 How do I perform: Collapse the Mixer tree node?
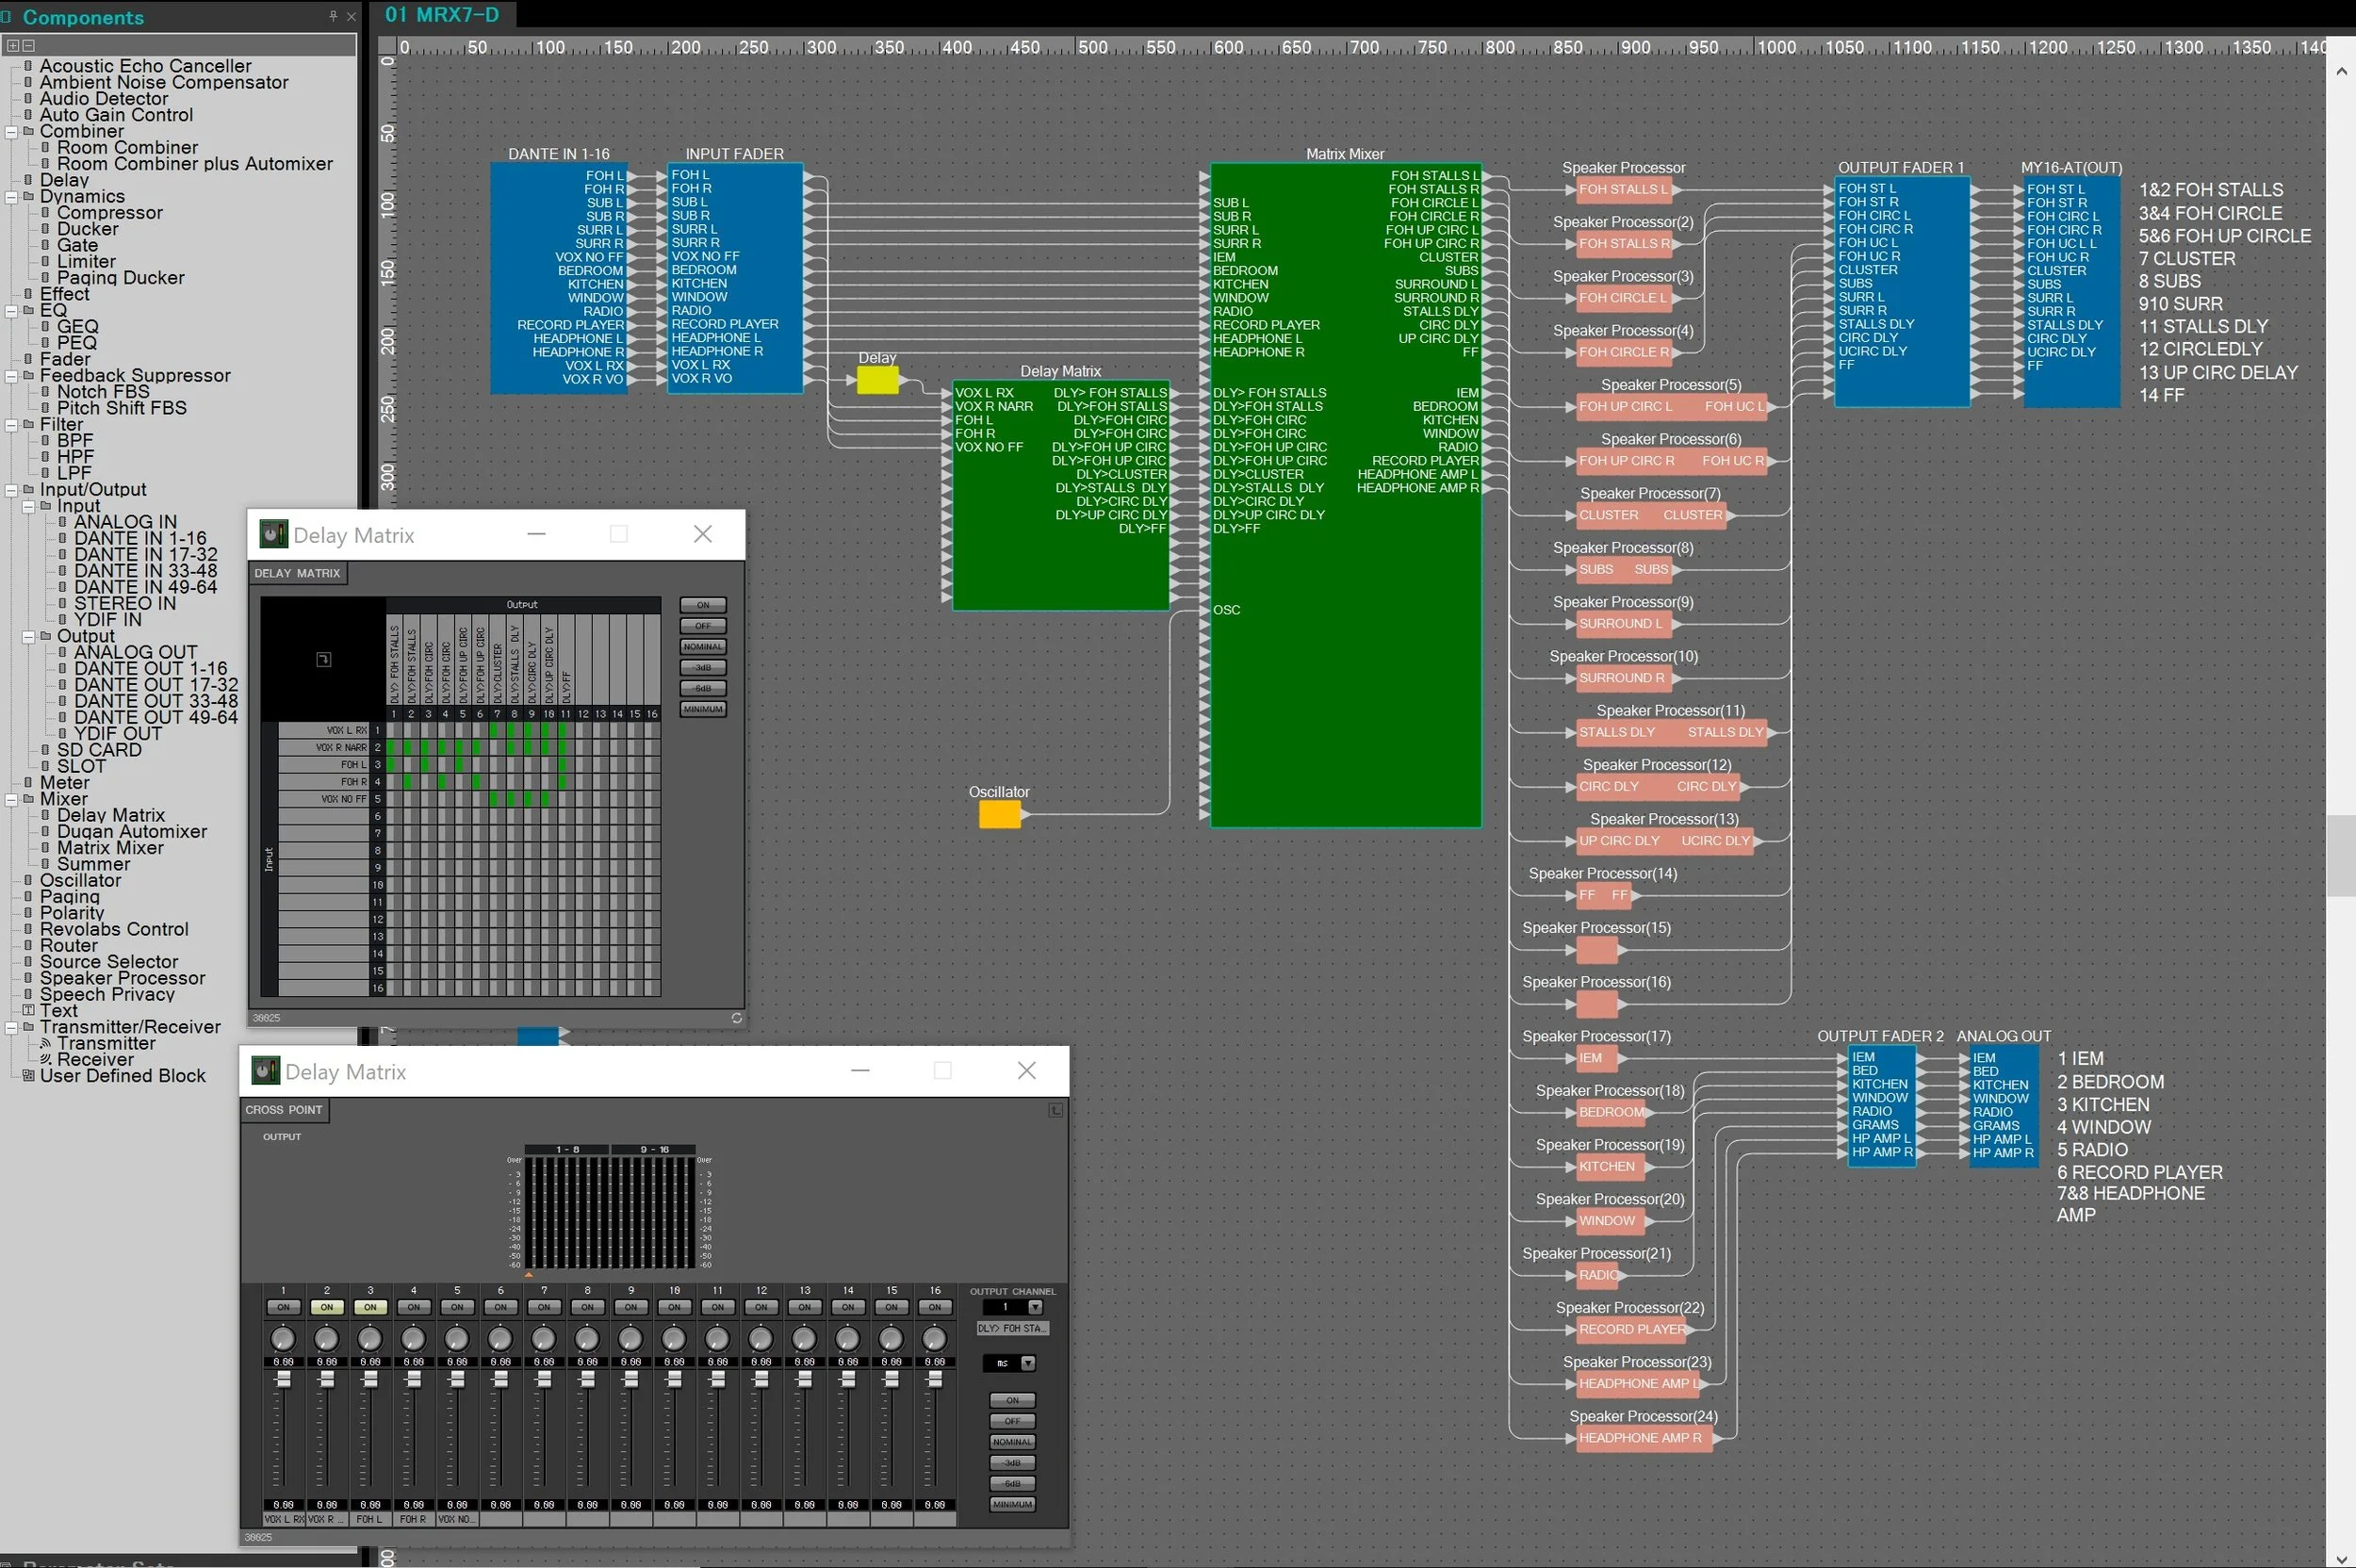(11, 799)
